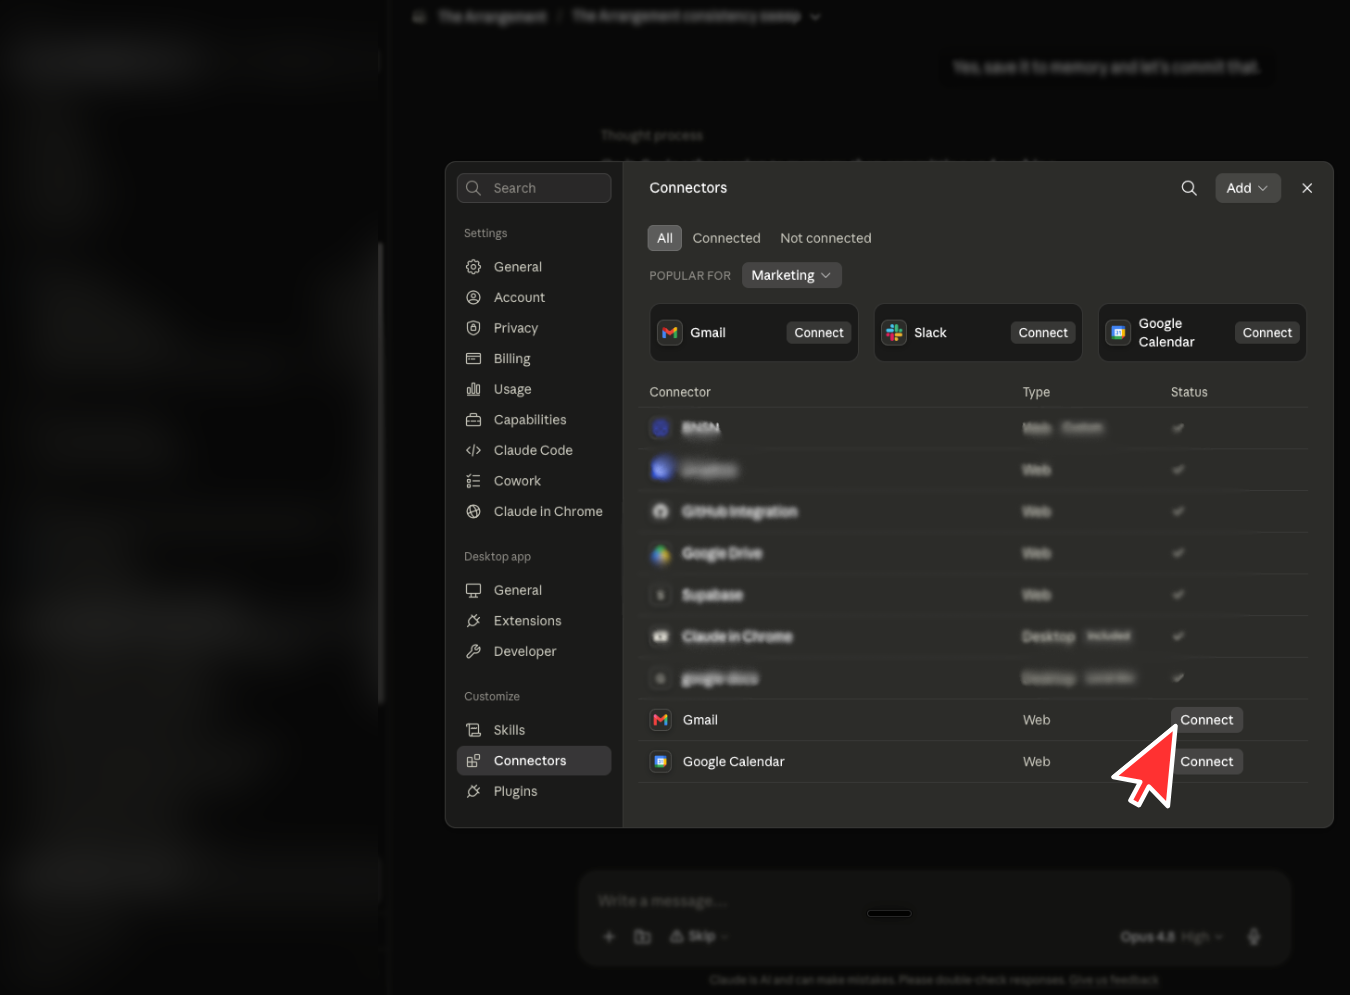Connect Gmail from the popular card

tap(819, 333)
